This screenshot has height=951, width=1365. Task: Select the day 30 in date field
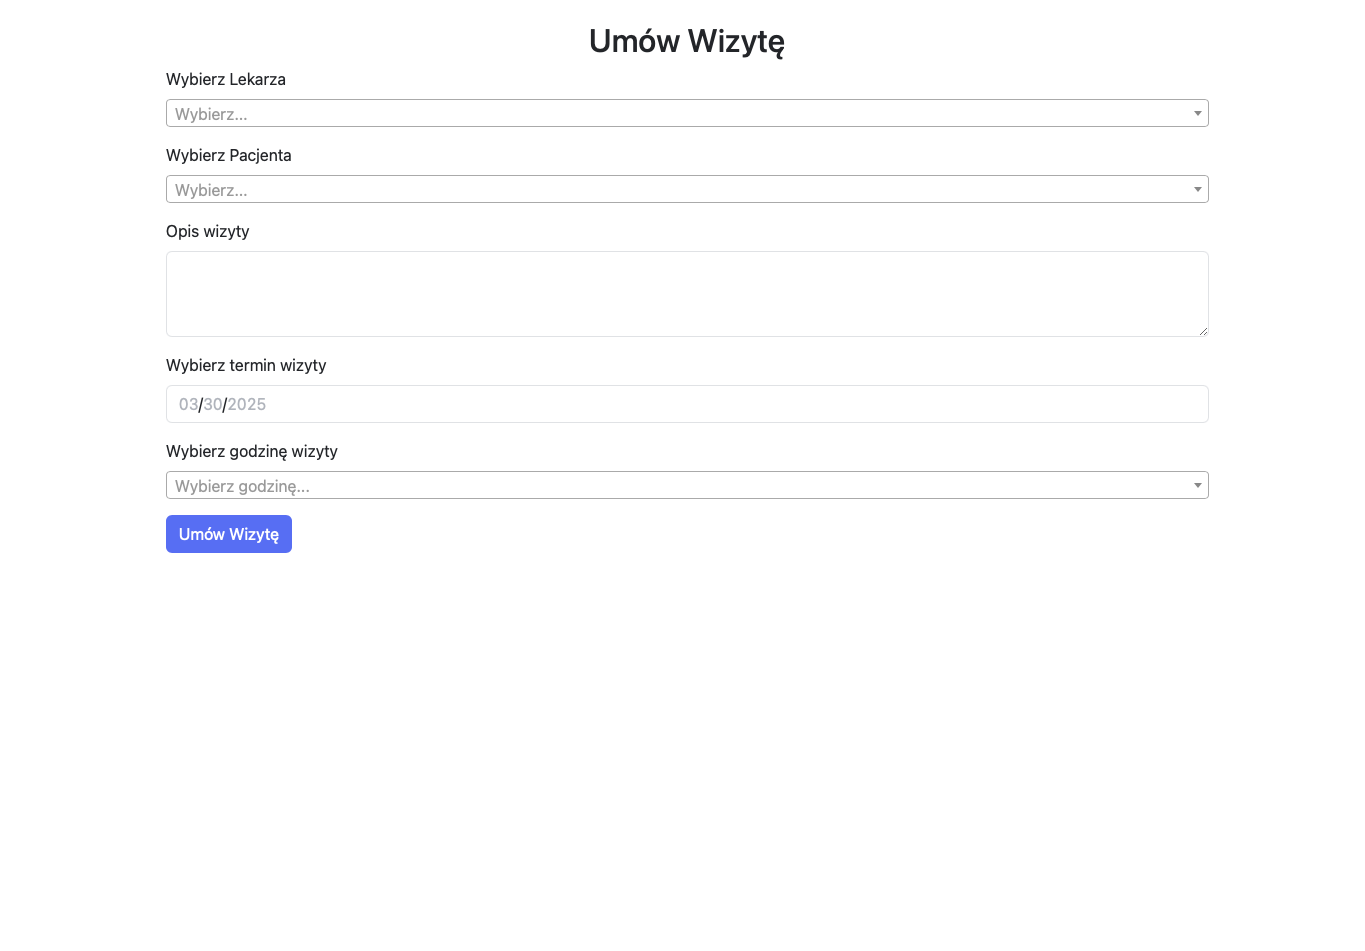(x=213, y=404)
